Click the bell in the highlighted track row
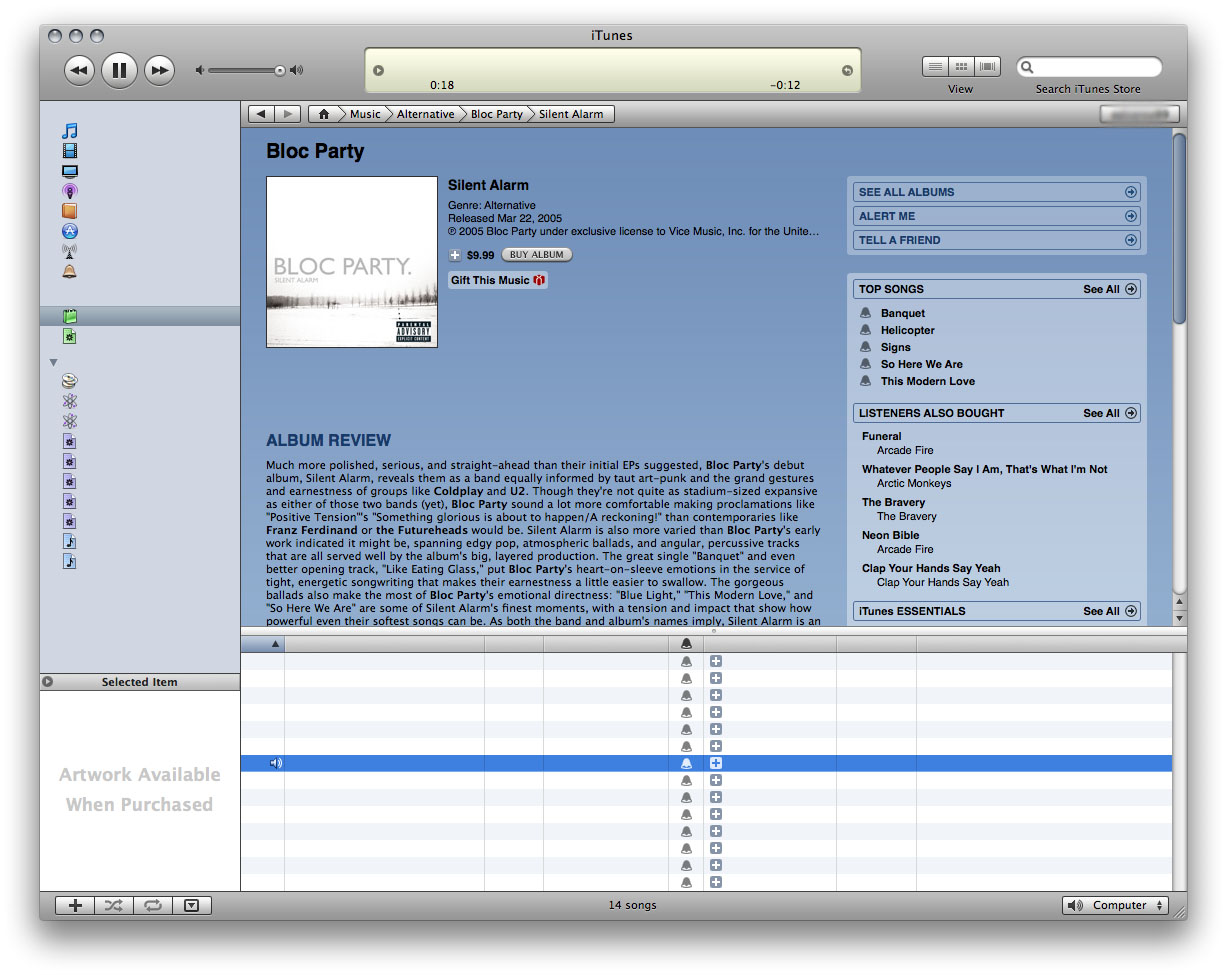The width and height of the screenshot is (1227, 975). [686, 763]
